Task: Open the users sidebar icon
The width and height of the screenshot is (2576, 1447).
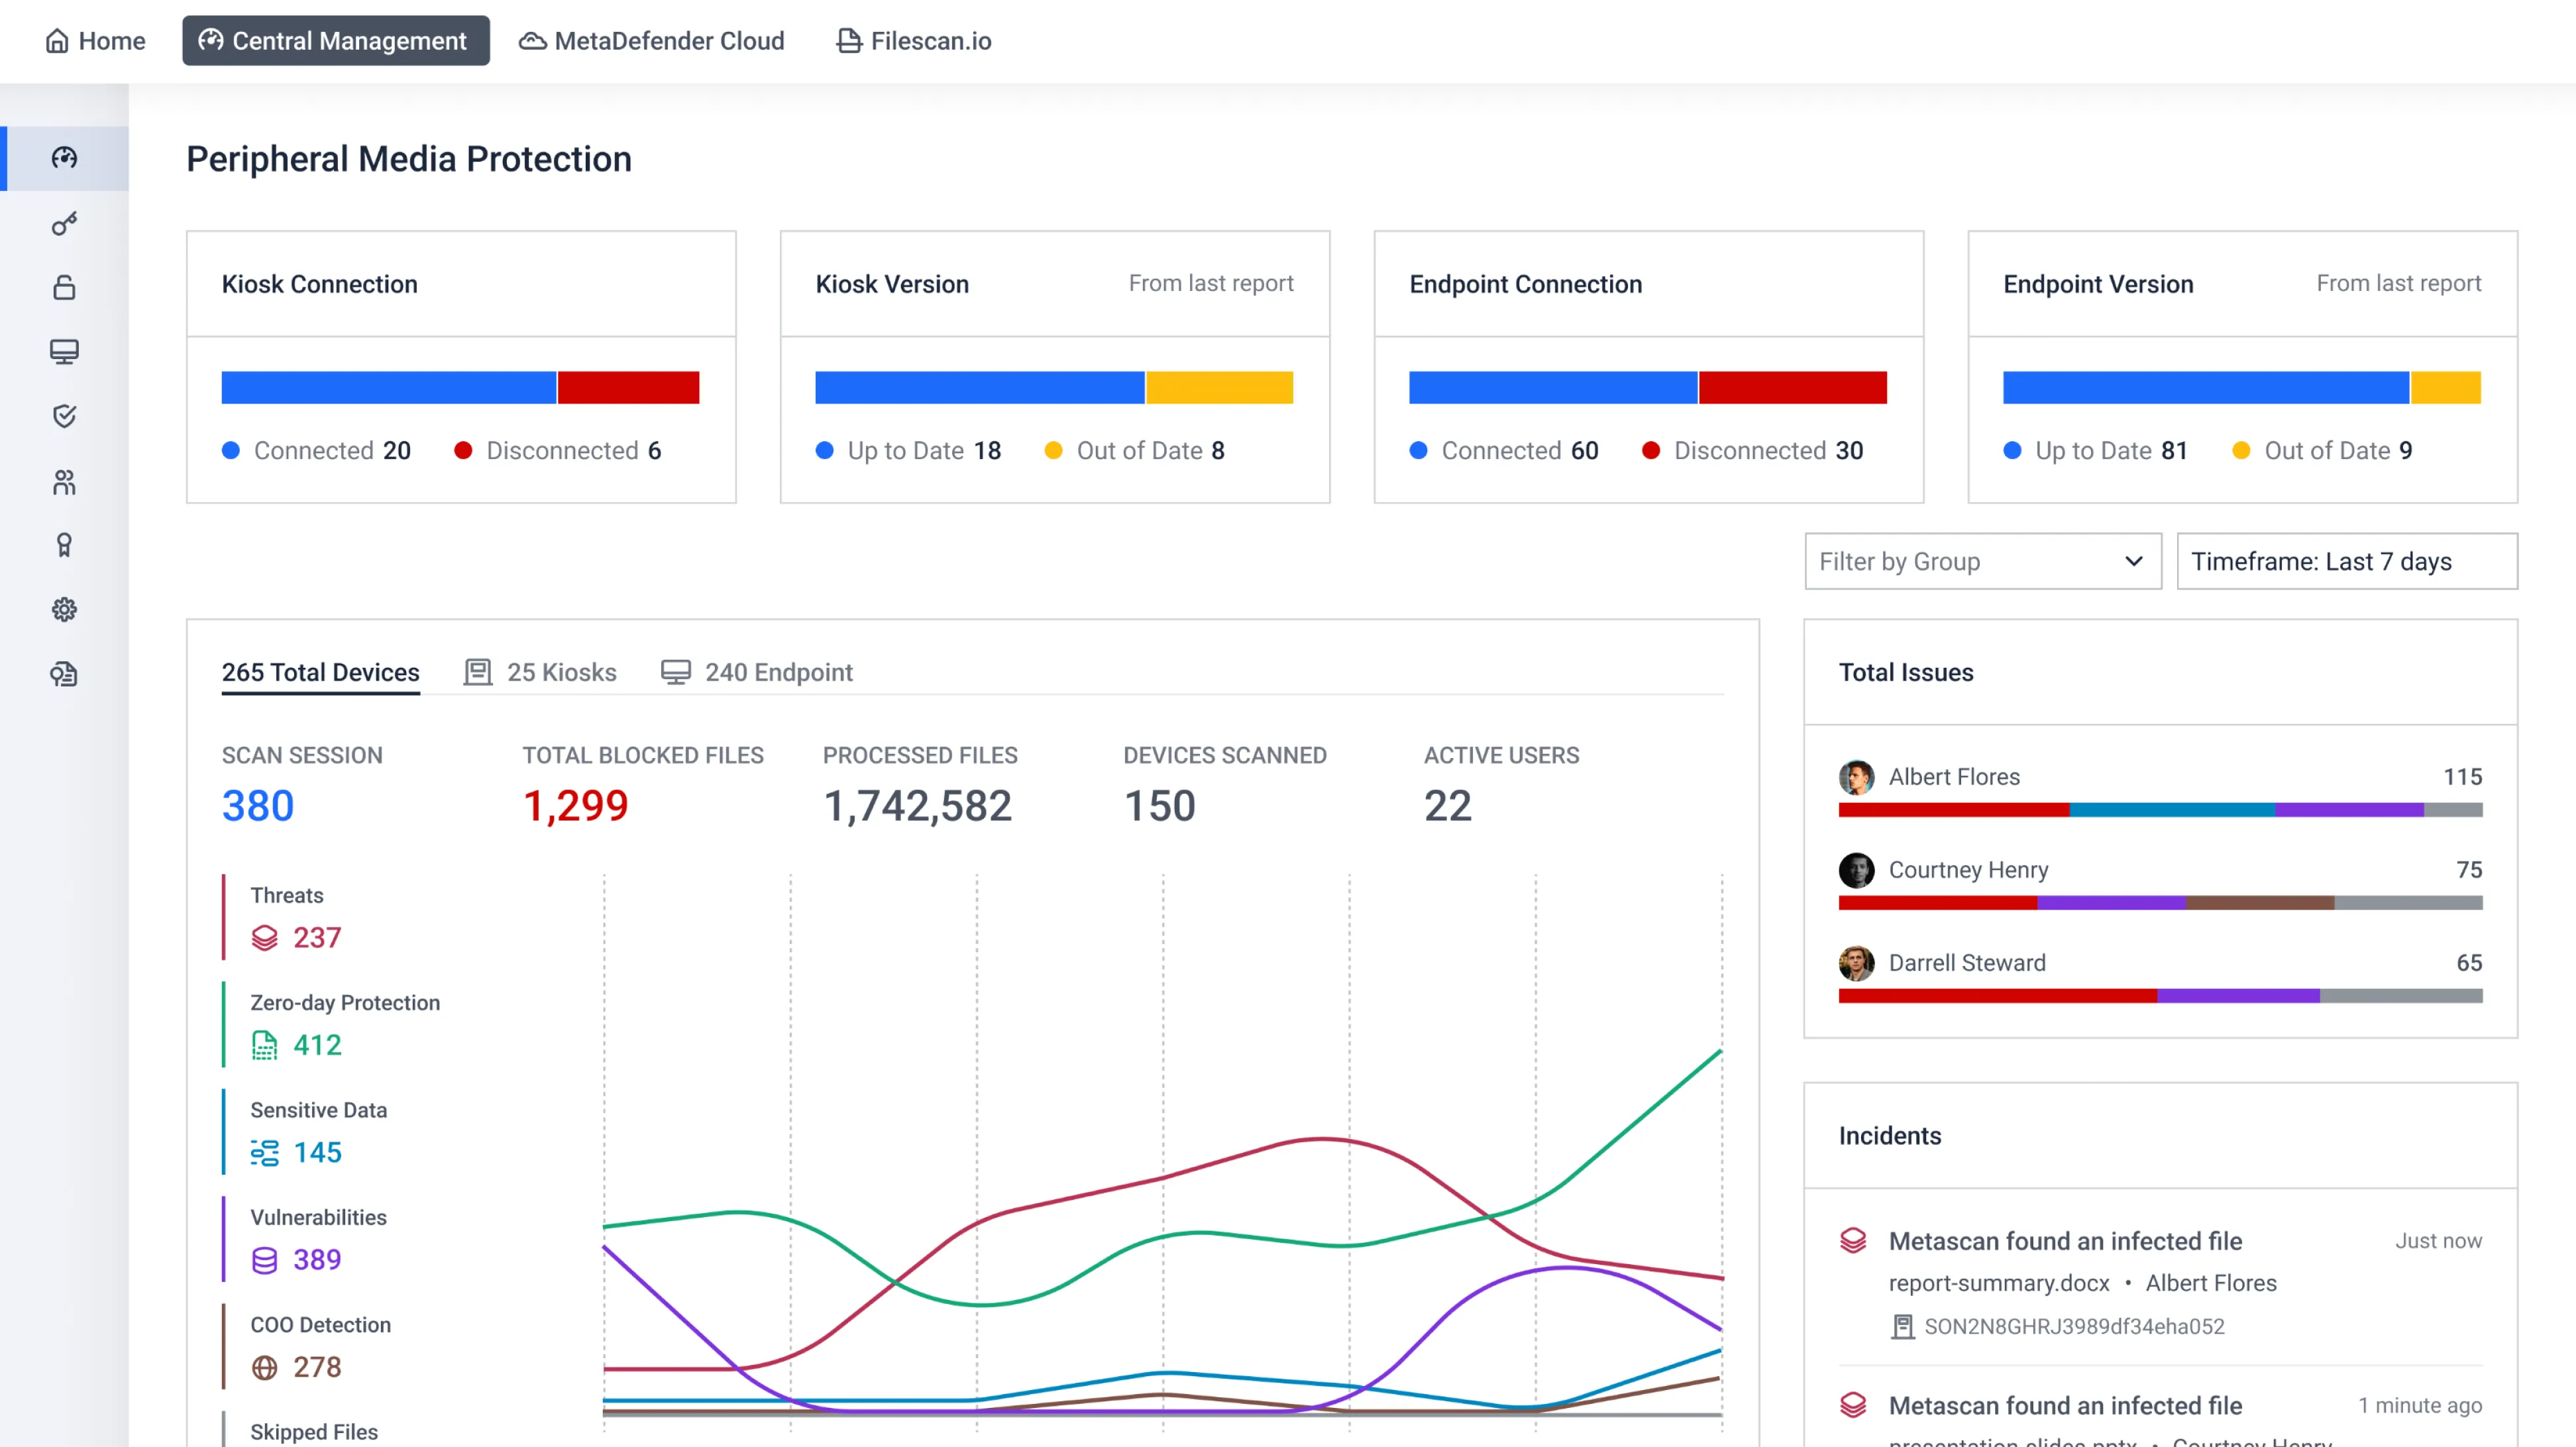Action: (64, 482)
